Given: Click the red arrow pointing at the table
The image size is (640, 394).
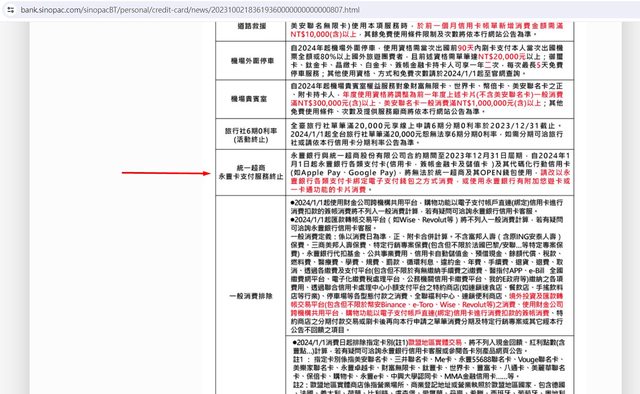Looking at the screenshot, I should tap(166, 173).
